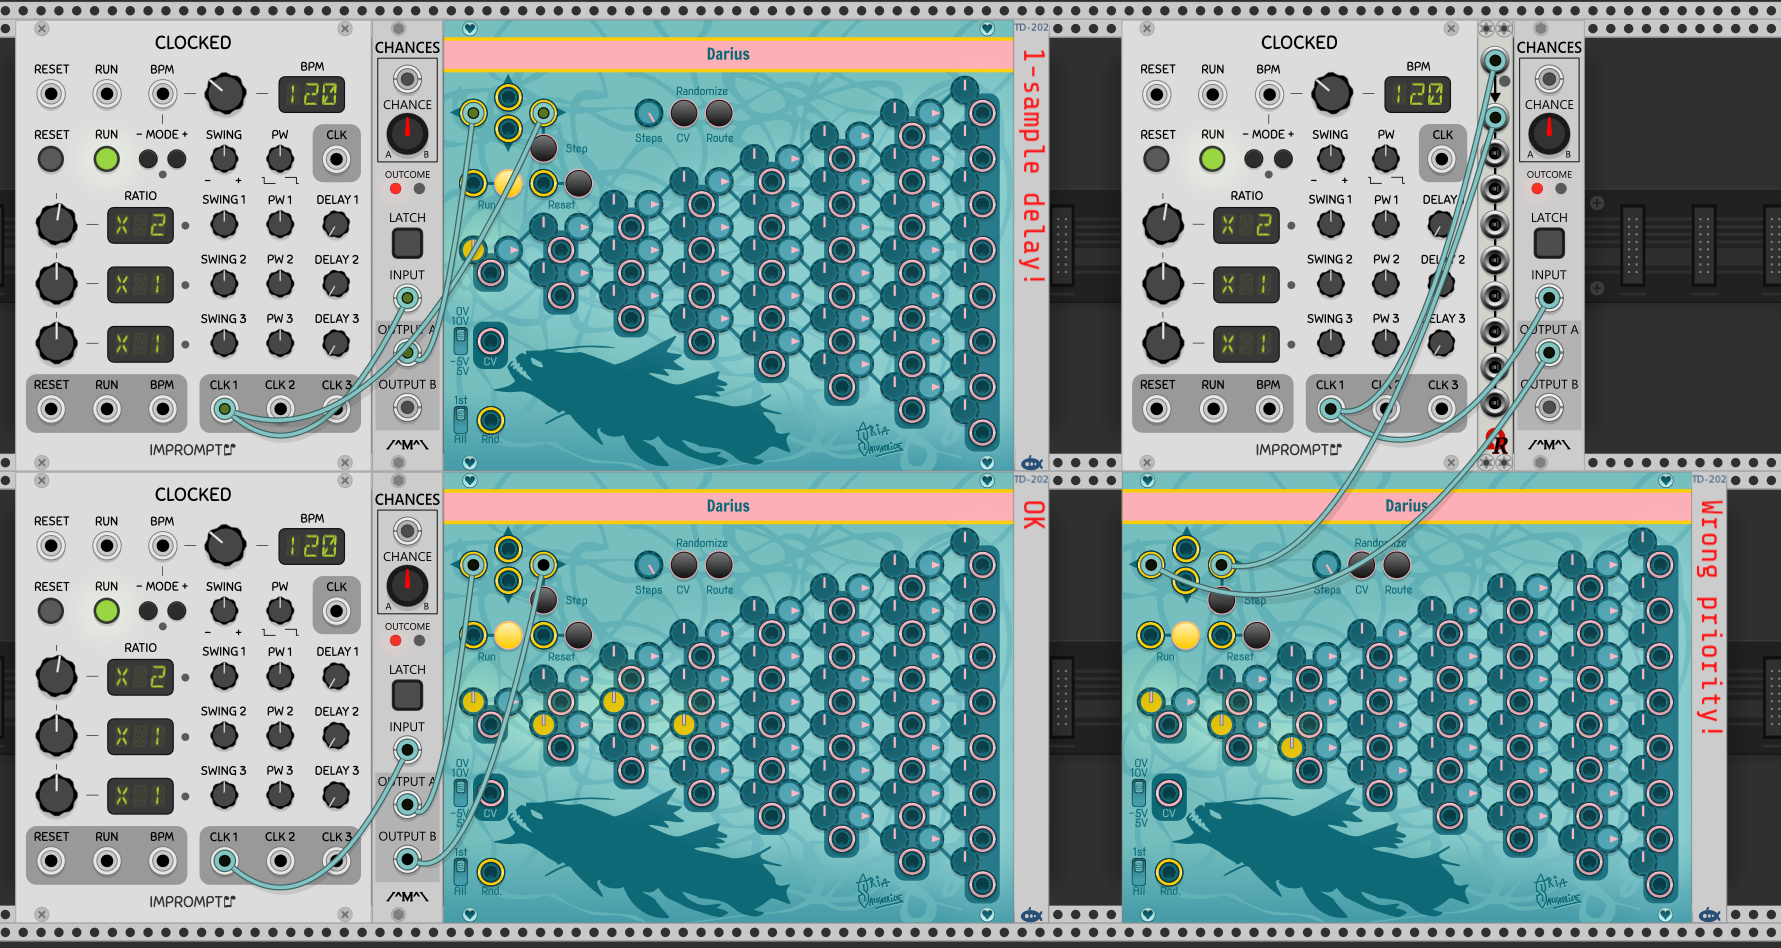Click RESET input jack on top-right Clocked
This screenshot has height=948, width=1781.
point(1157,95)
